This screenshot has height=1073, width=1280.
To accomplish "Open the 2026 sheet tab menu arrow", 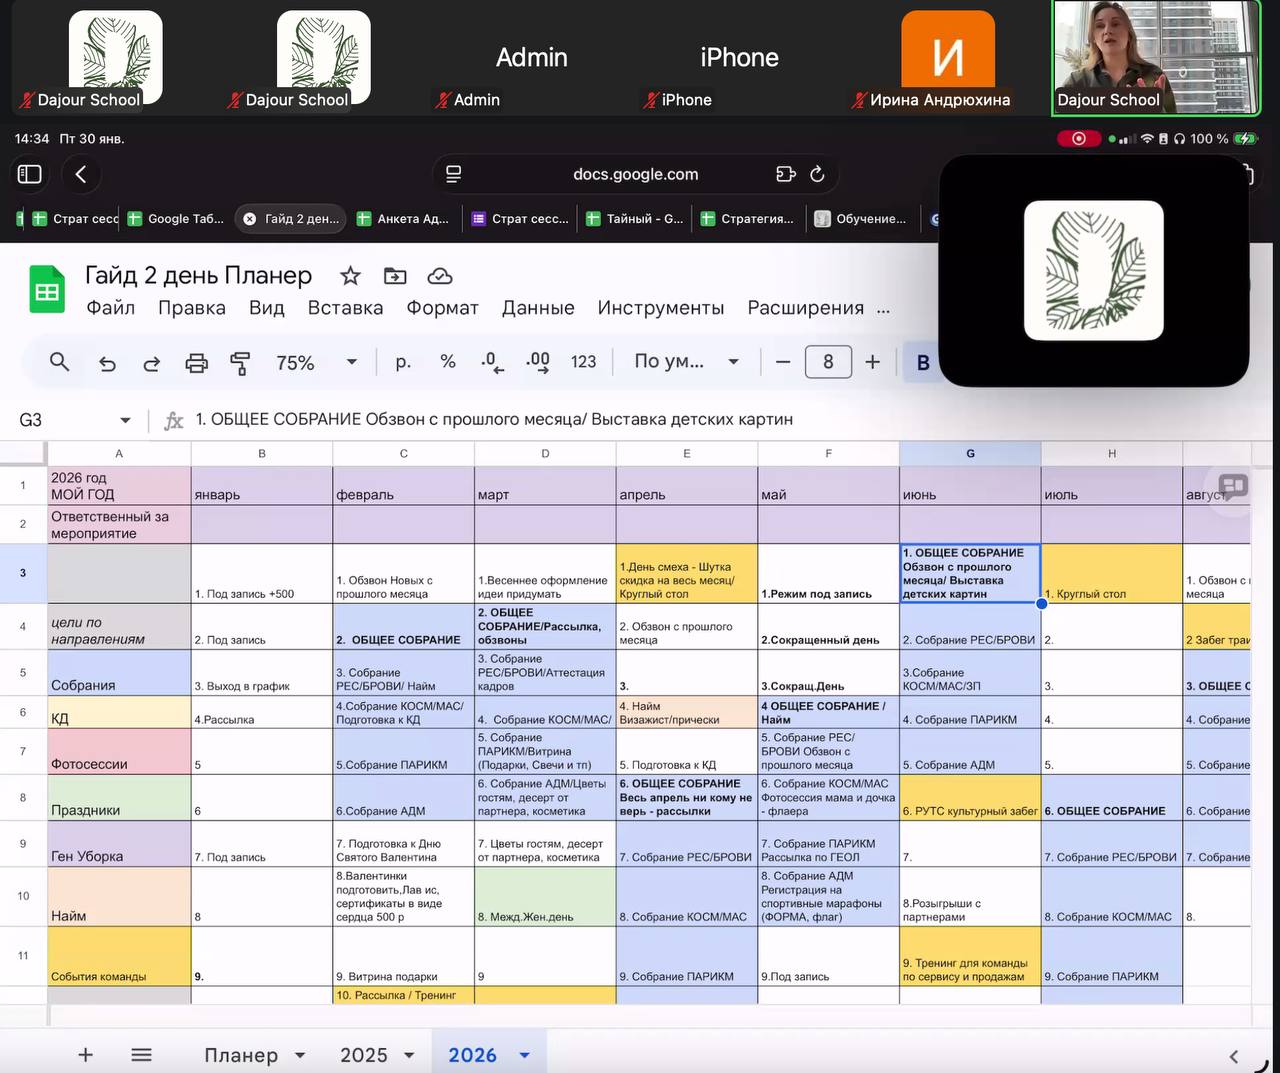I will (525, 1055).
